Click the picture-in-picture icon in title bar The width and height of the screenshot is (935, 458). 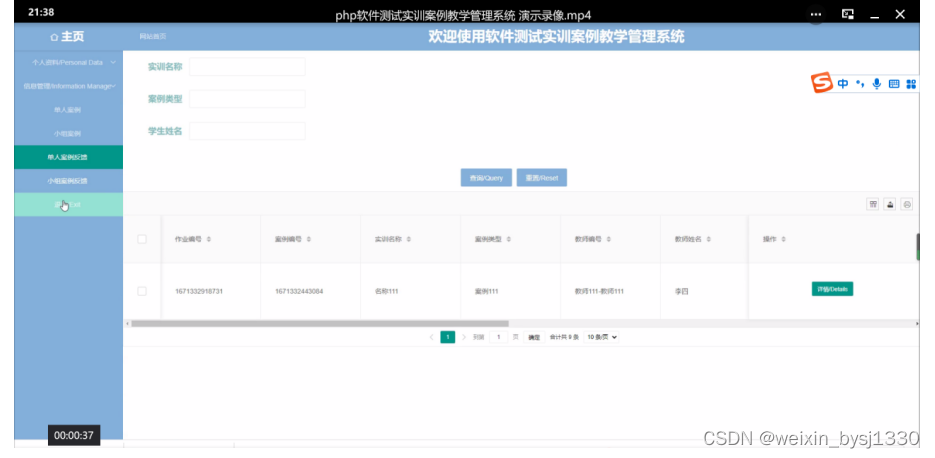tap(847, 14)
